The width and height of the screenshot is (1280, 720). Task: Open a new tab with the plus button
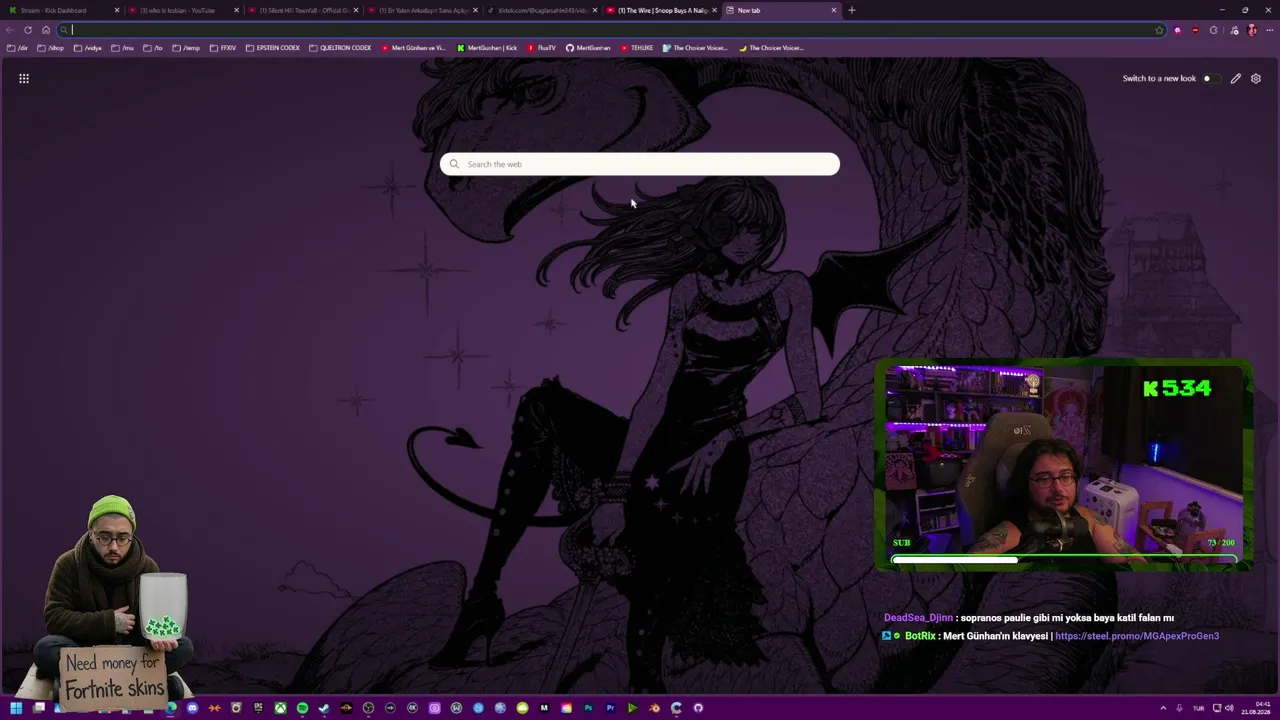852,10
